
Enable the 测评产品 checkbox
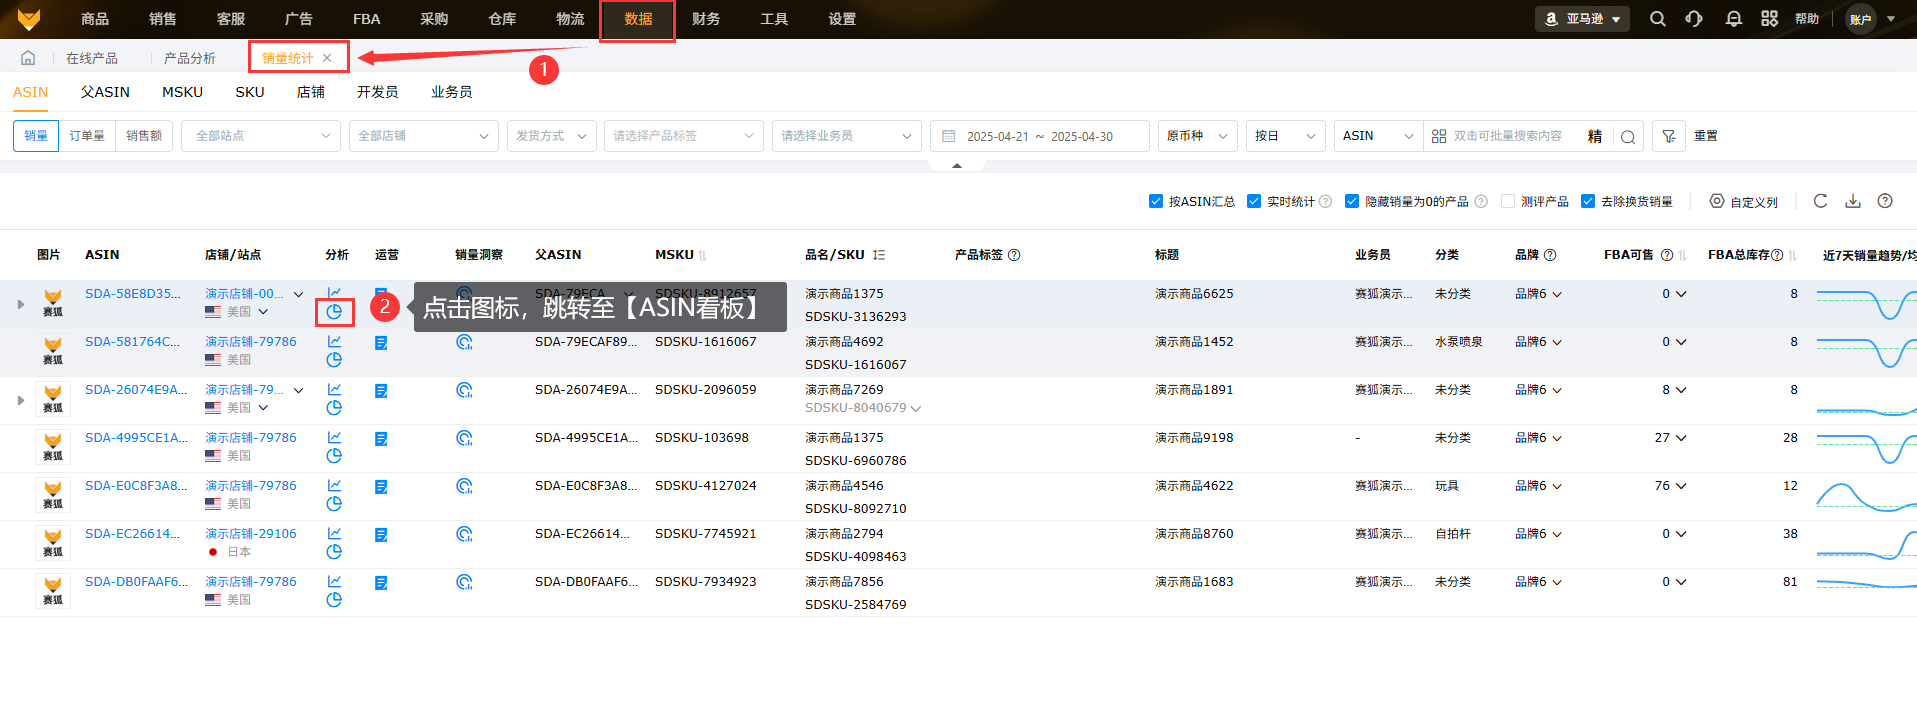coord(1508,202)
